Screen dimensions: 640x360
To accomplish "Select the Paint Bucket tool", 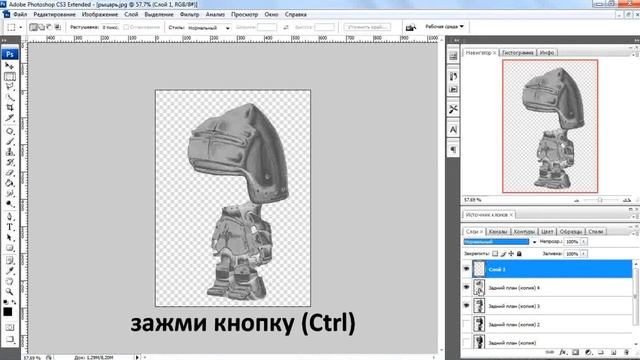I will point(9,183).
